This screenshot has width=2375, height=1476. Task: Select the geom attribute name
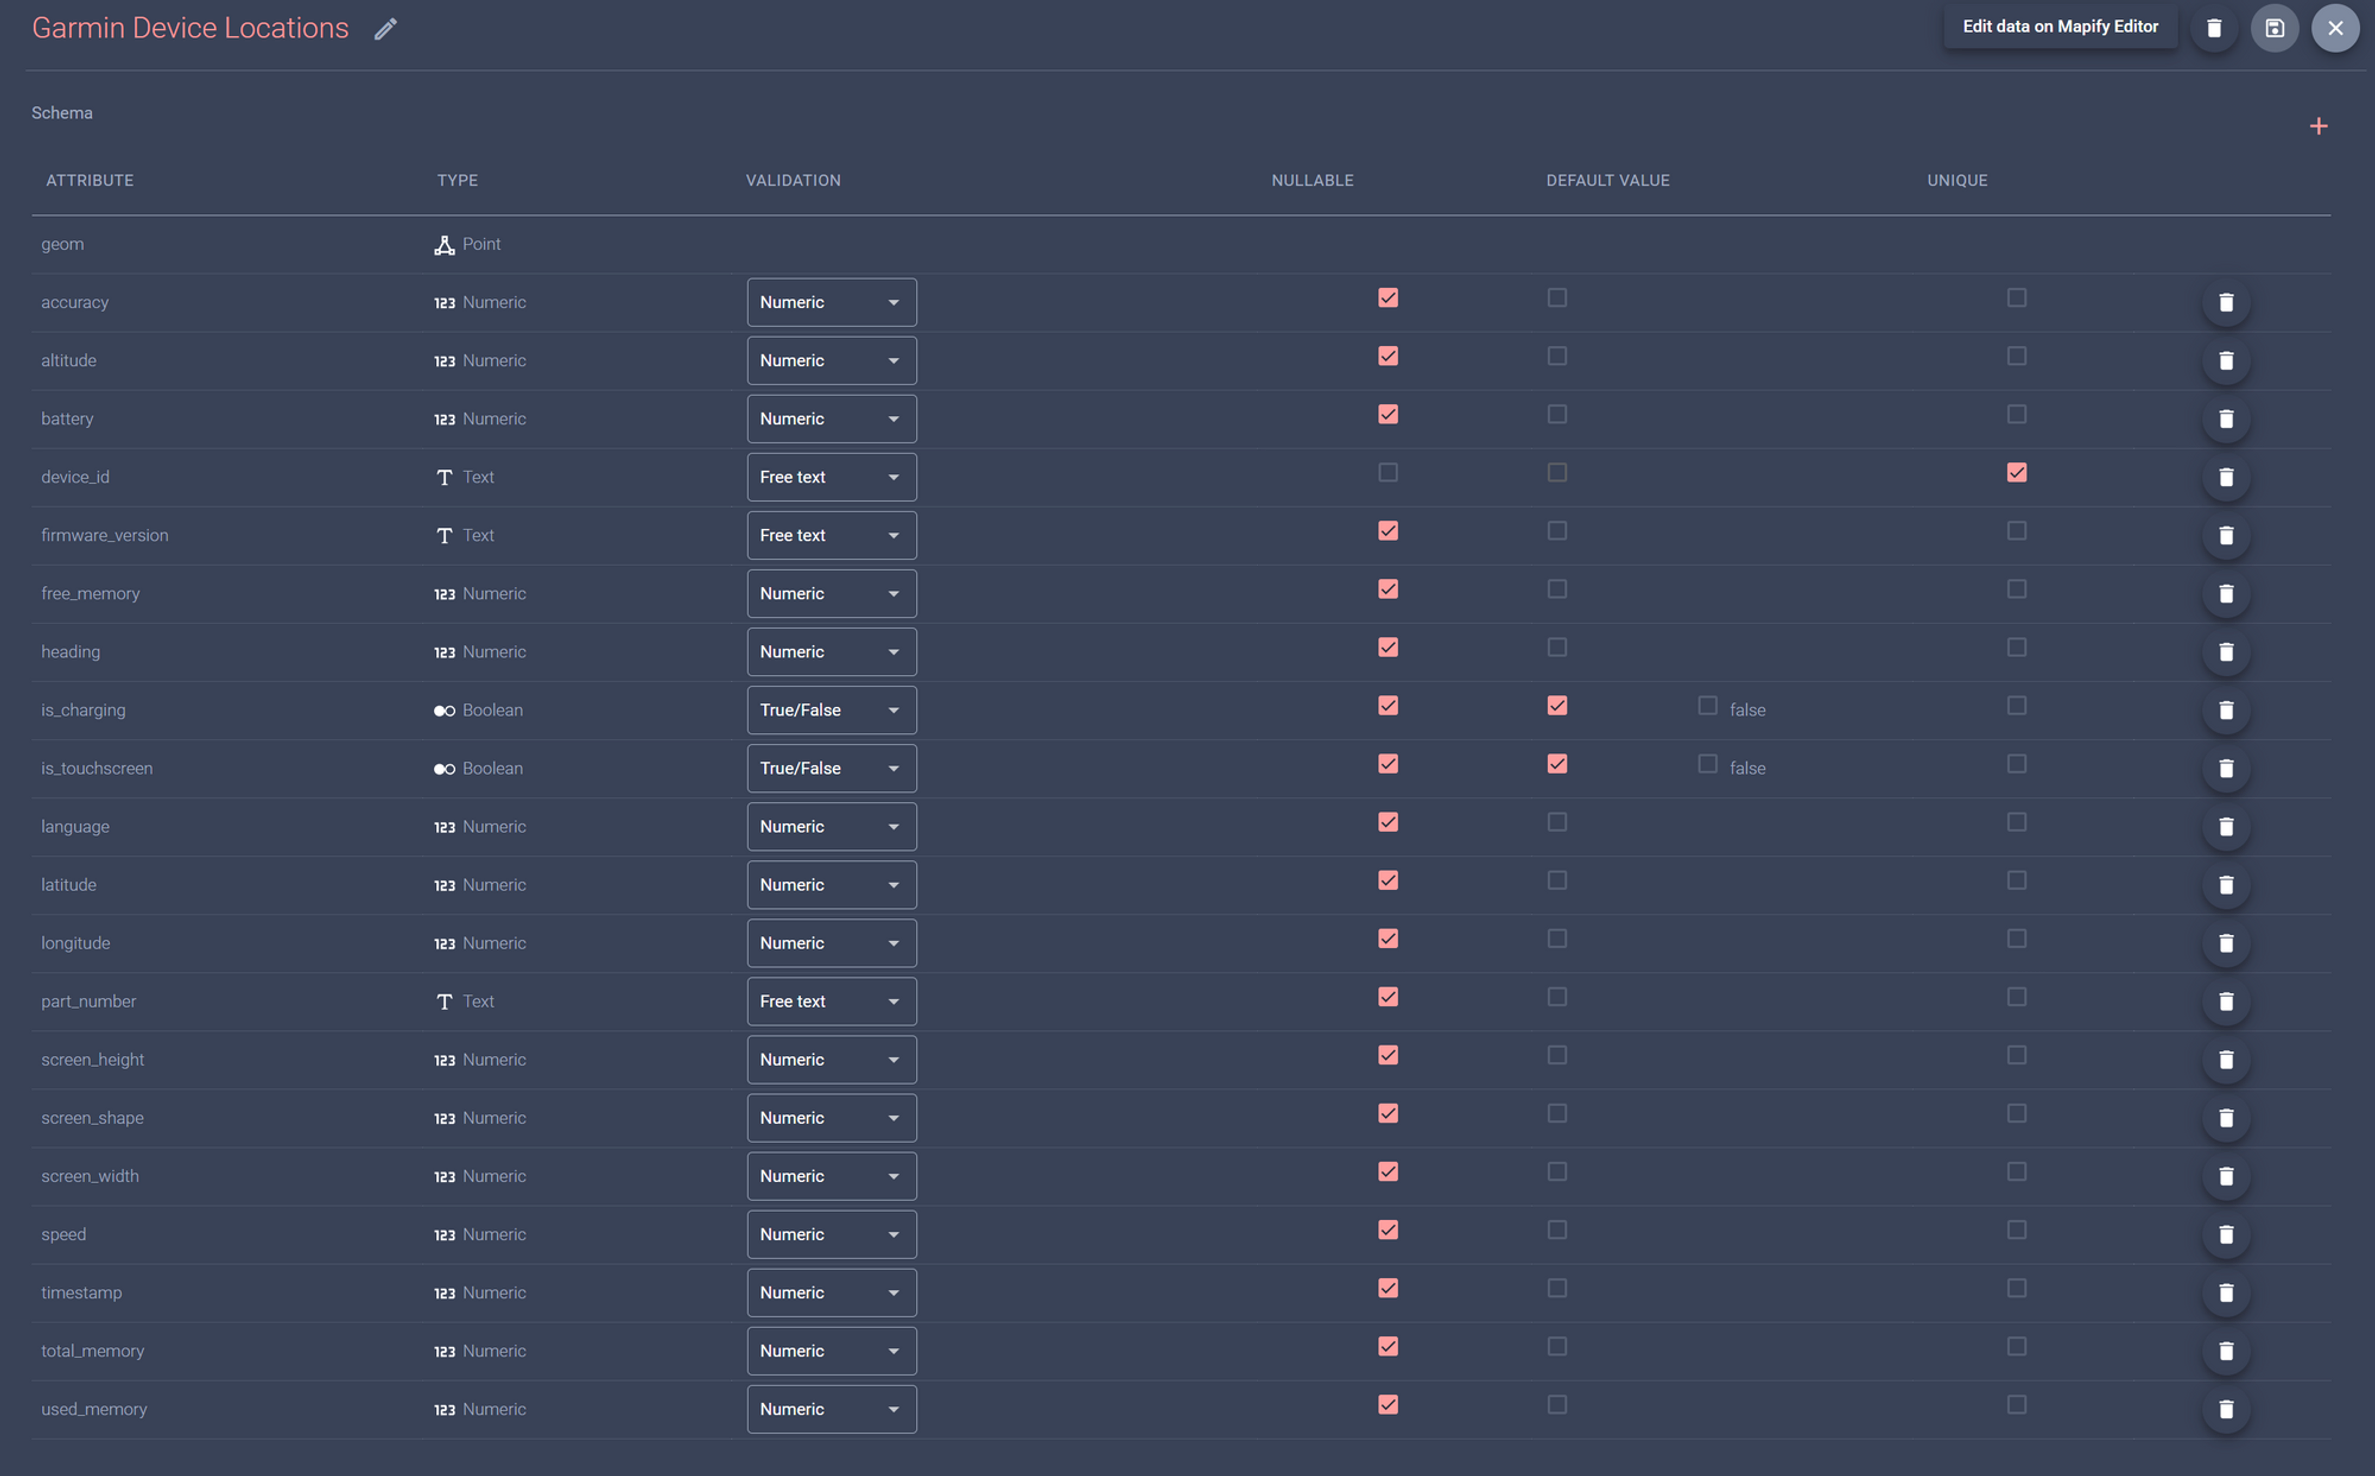pyautogui.click(x=62, y=244)
